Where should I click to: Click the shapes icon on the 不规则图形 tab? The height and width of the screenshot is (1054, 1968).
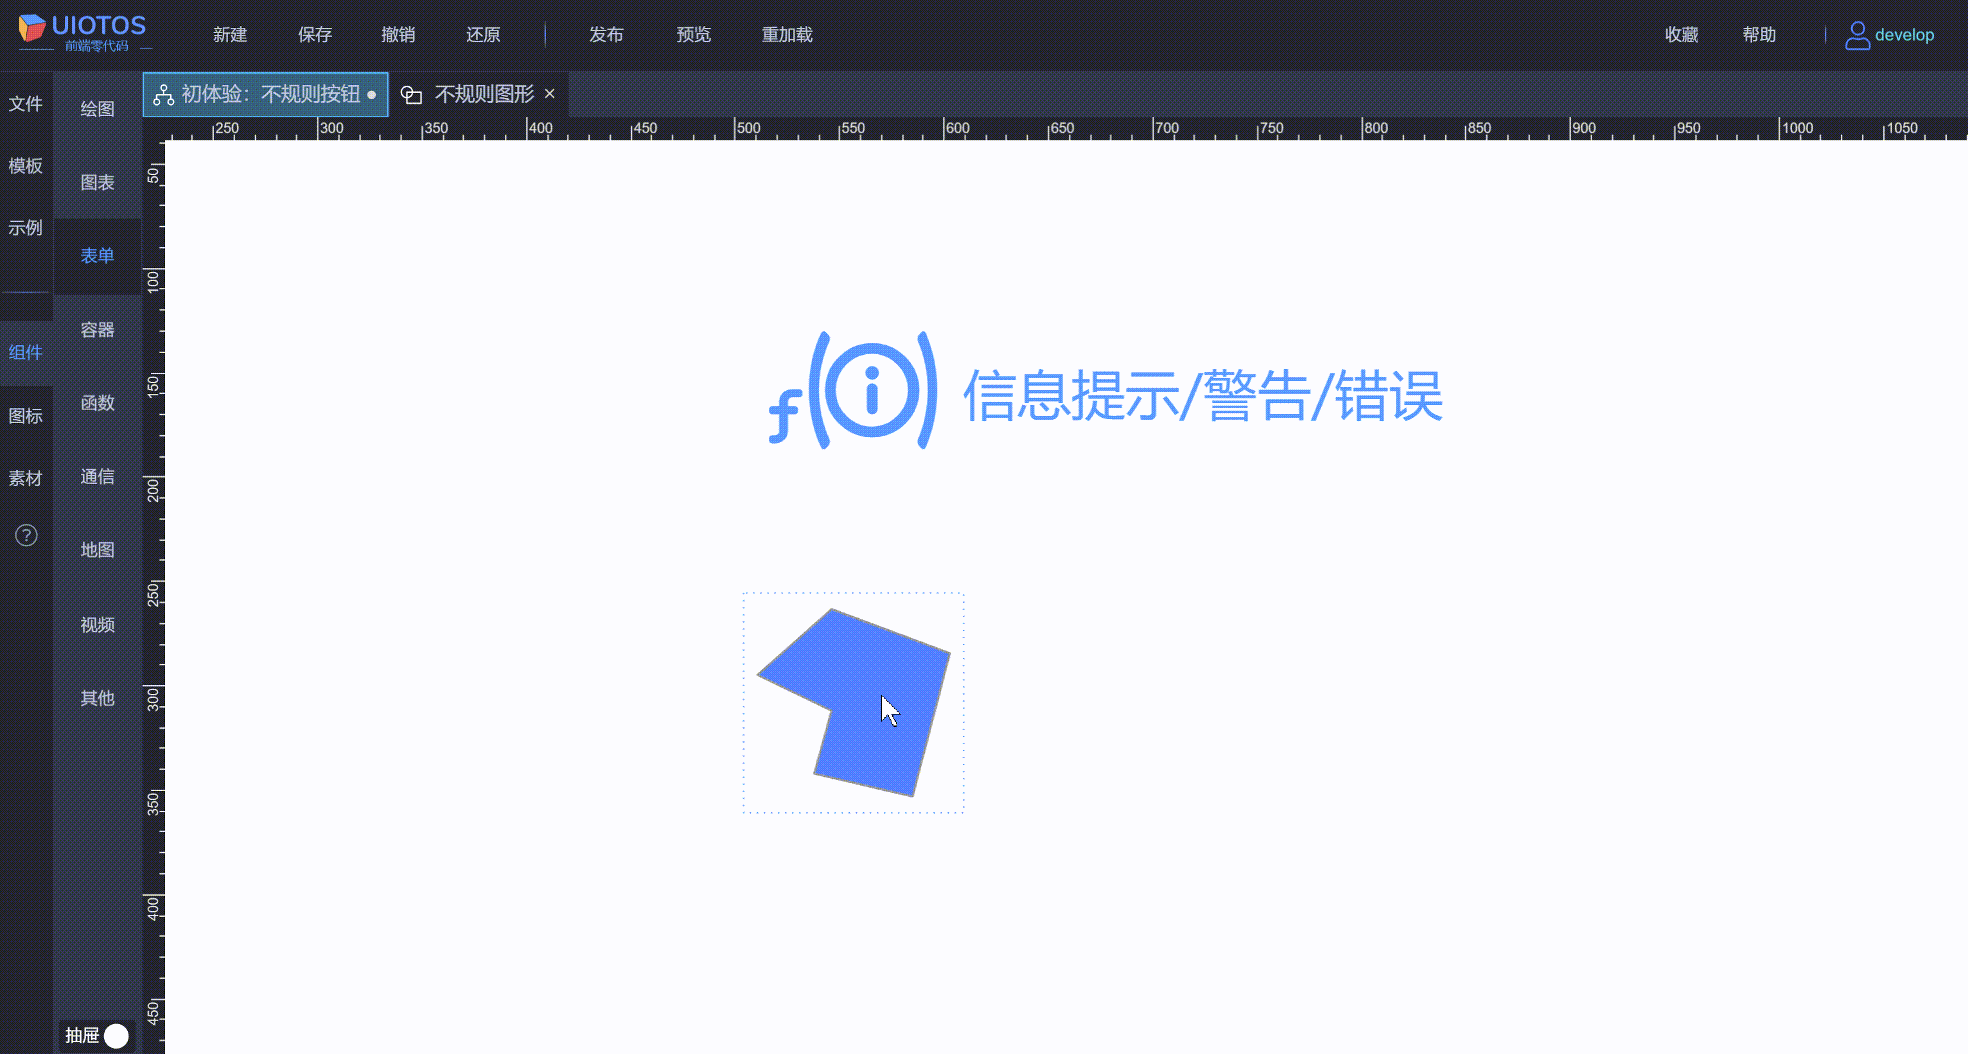(x=411, y=93)
